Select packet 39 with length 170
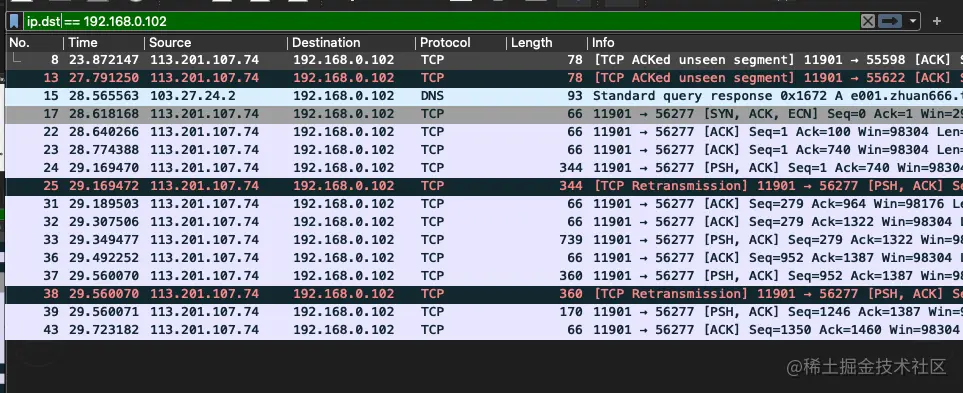The width and height of the screenshot is (963, 393). [x=484, y=312]
